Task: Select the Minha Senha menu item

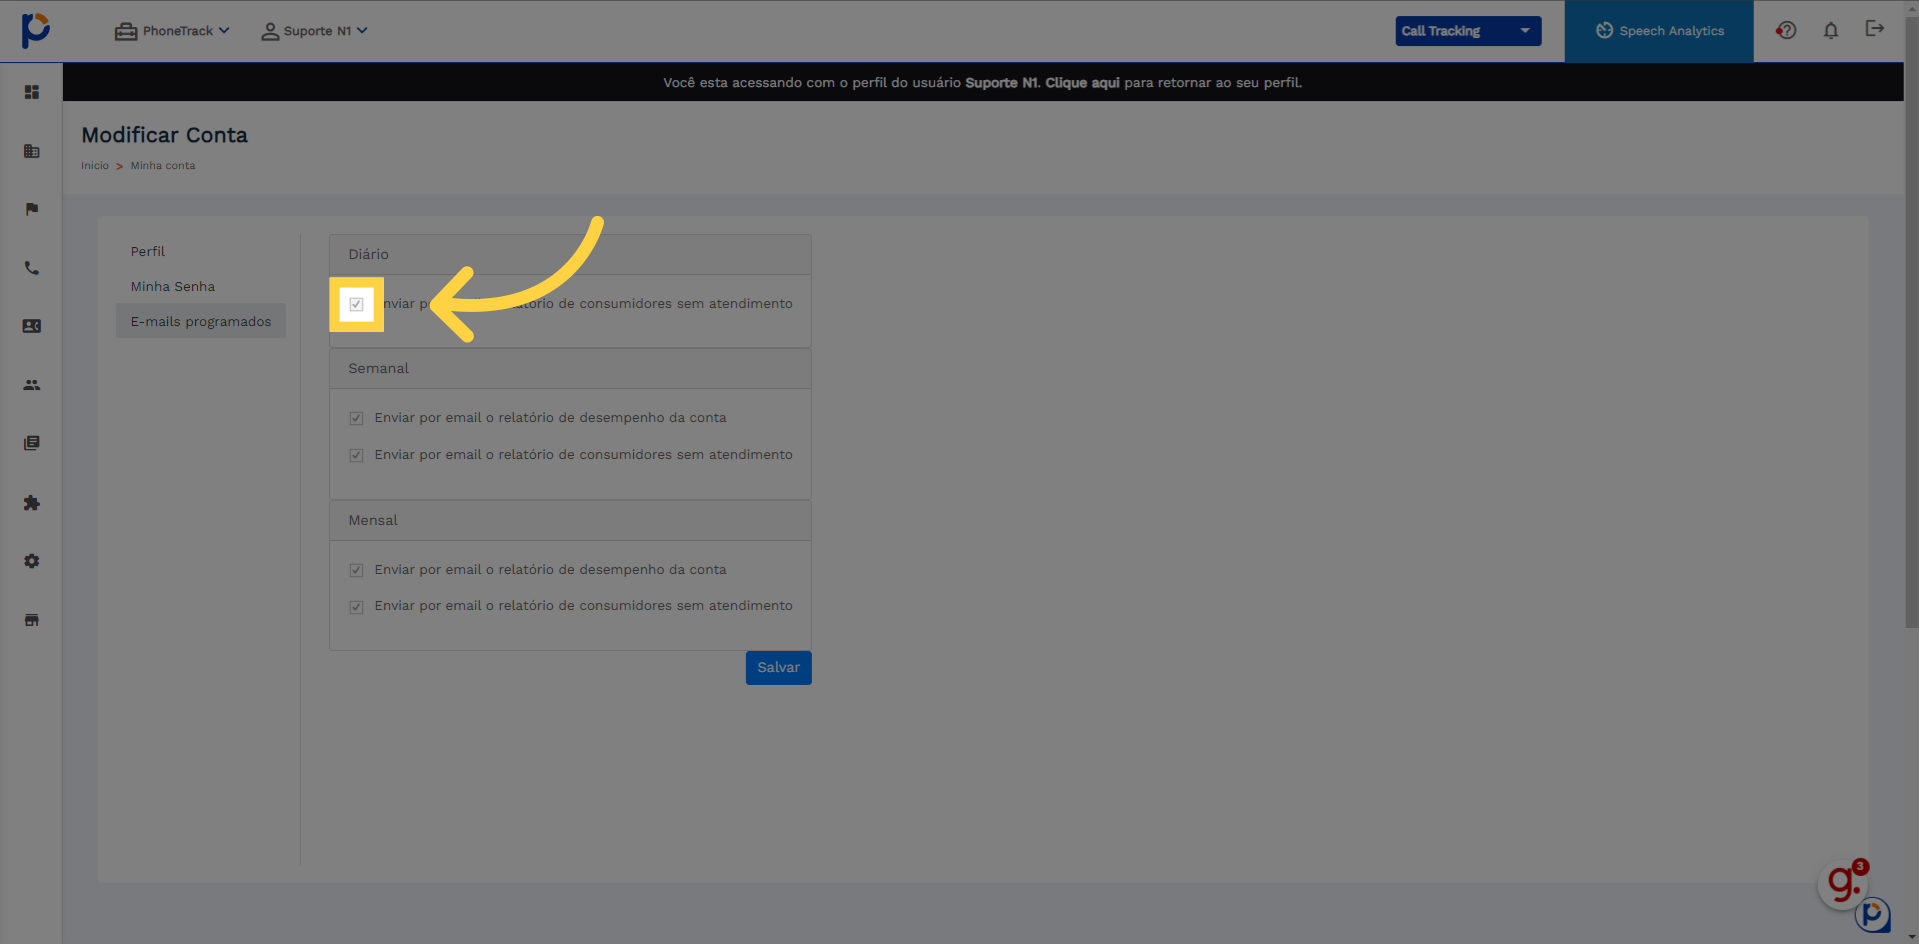Action: pos(173,286)
